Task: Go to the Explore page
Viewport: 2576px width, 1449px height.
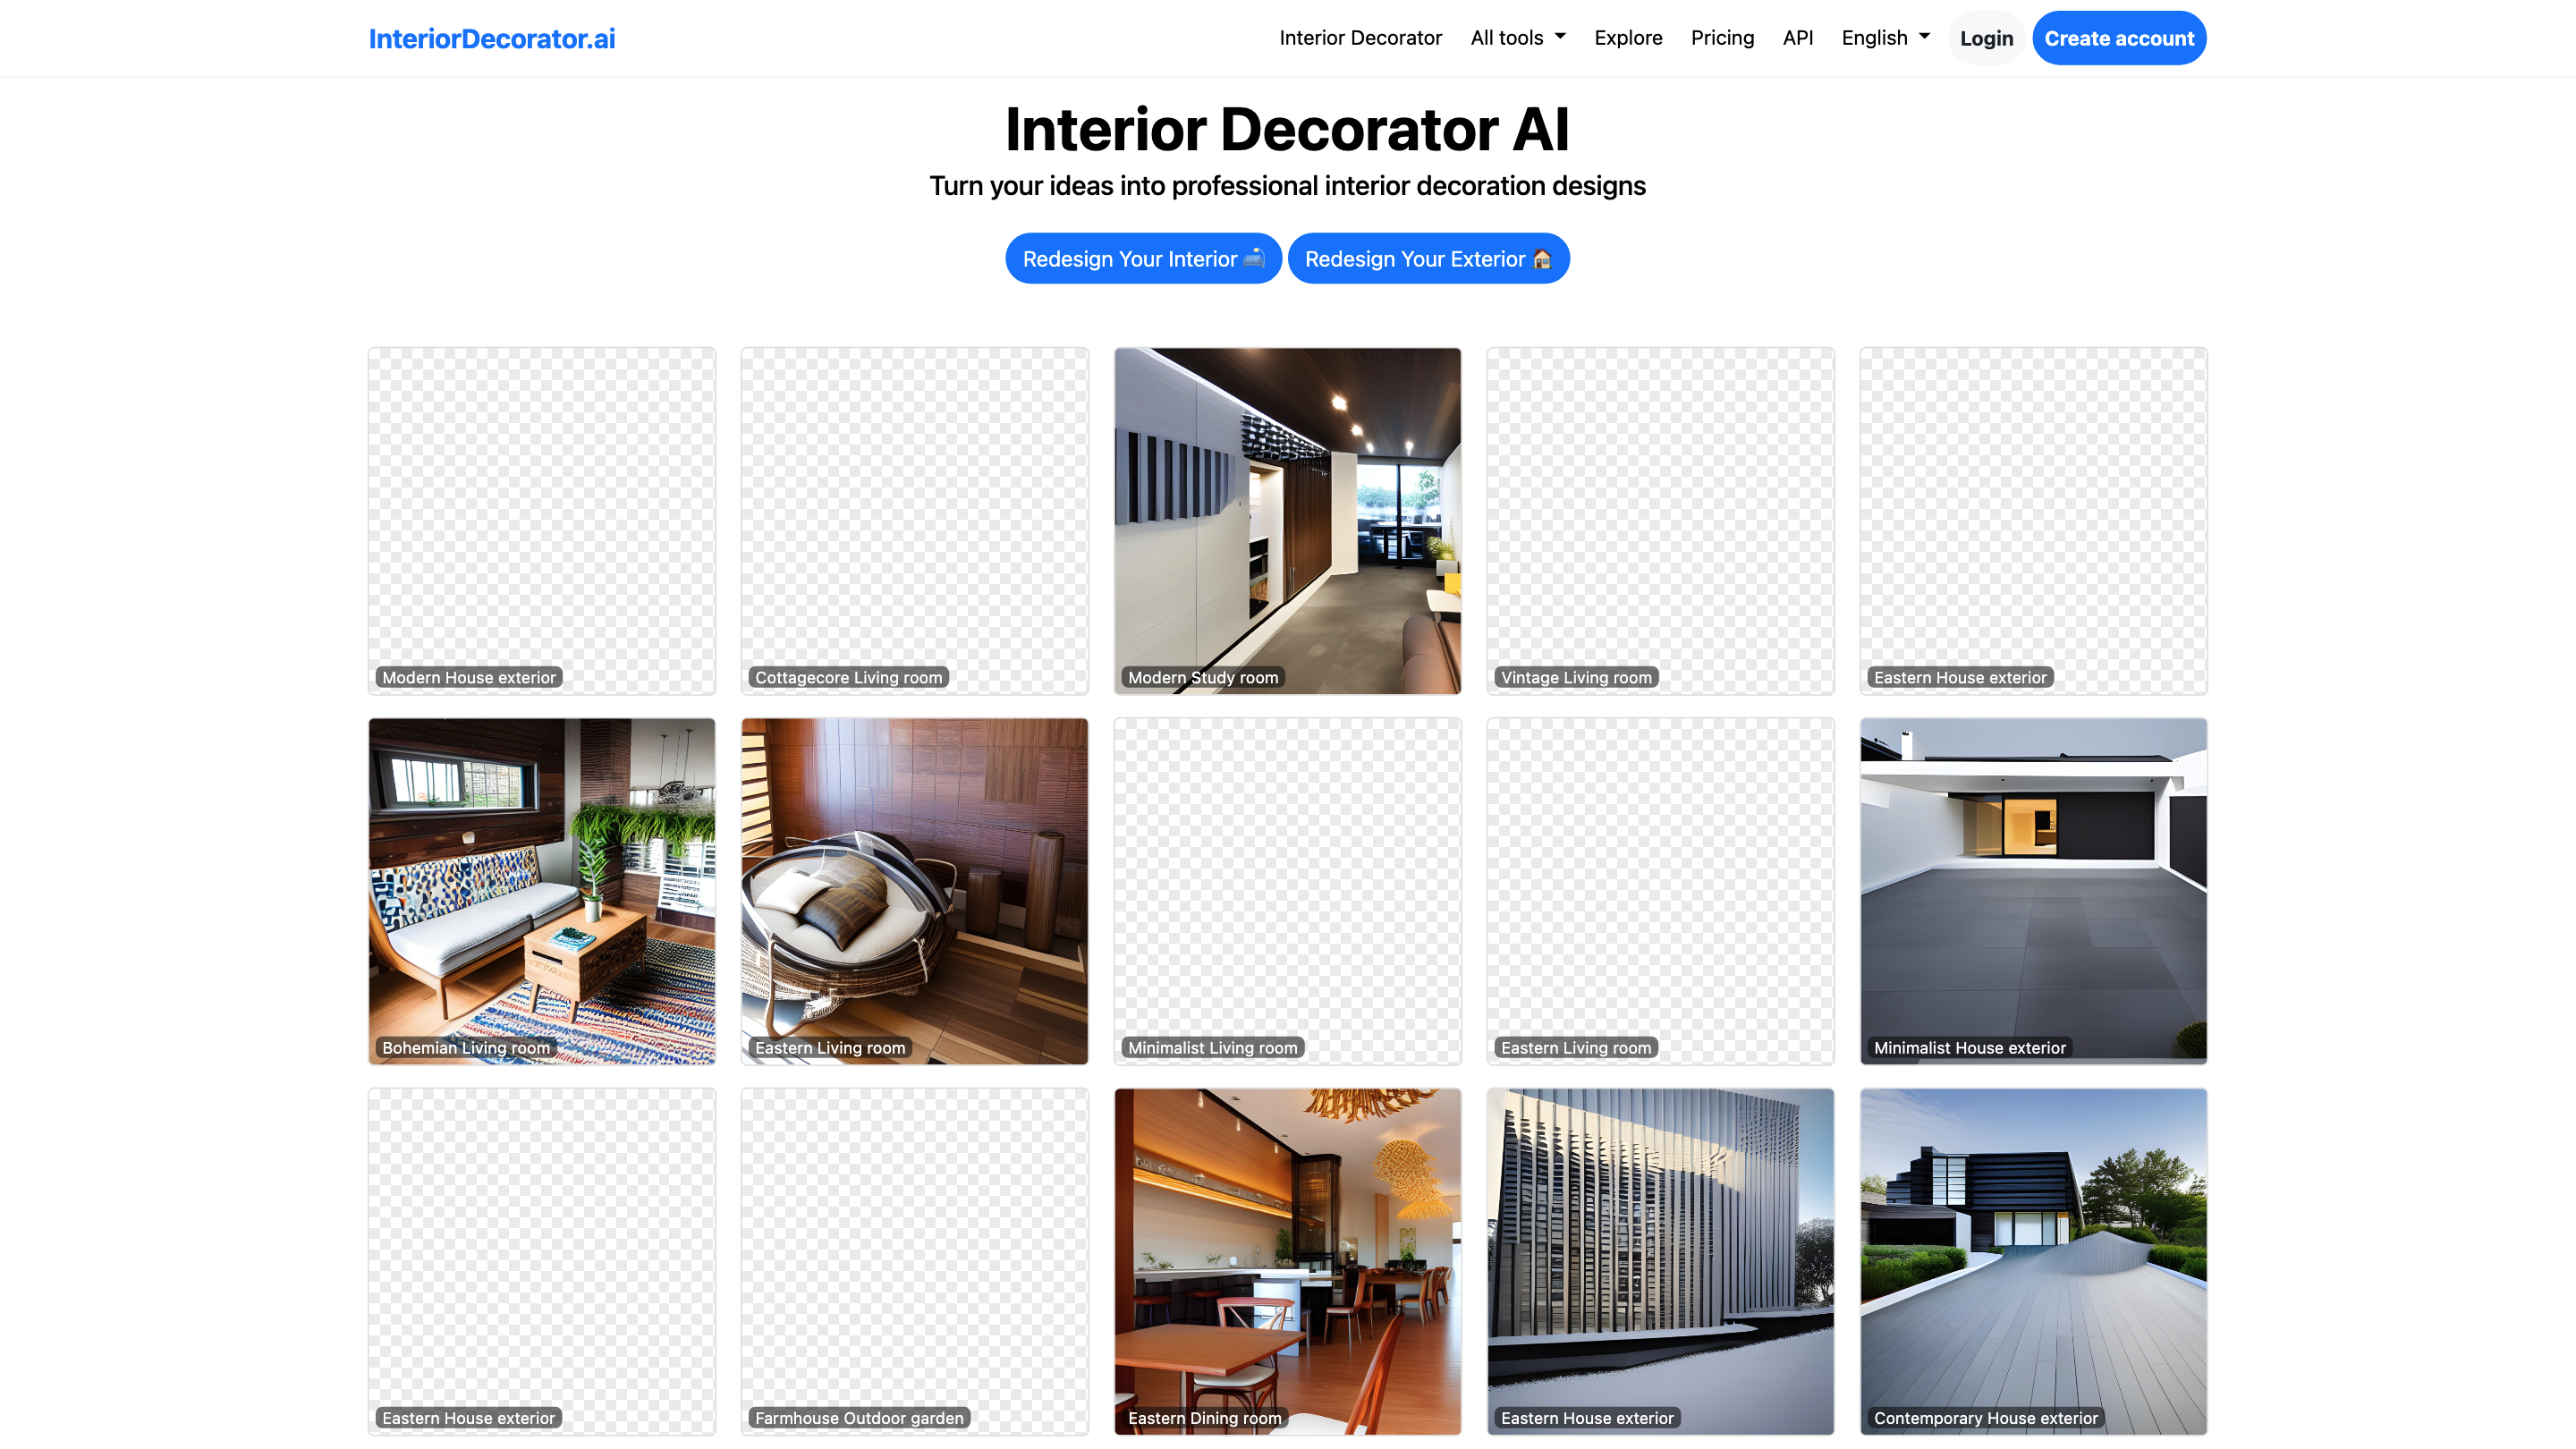Action: coord(1628,37)
